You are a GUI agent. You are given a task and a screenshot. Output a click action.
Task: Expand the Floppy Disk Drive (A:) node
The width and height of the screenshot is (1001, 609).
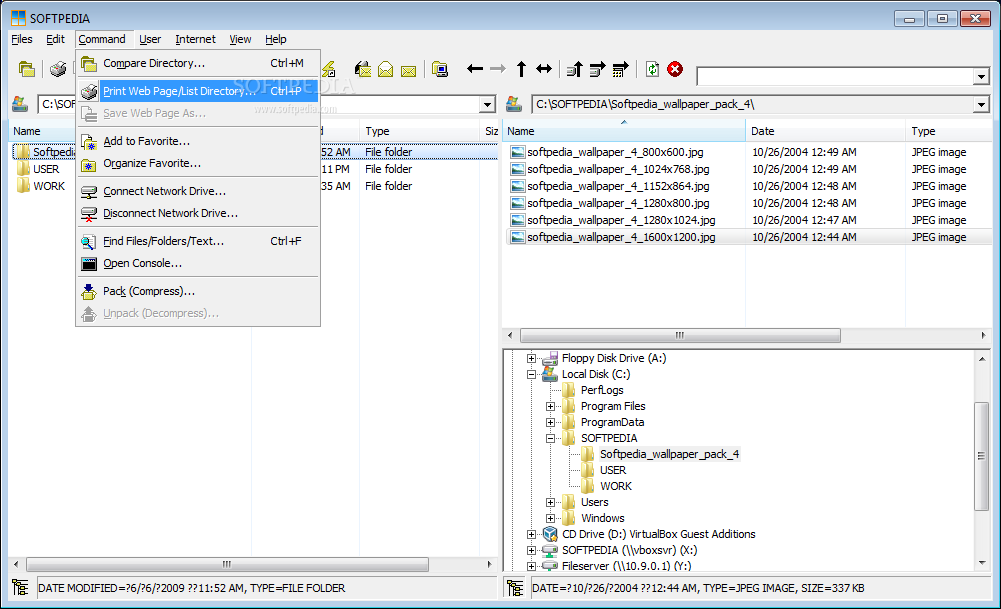[531, 359]
